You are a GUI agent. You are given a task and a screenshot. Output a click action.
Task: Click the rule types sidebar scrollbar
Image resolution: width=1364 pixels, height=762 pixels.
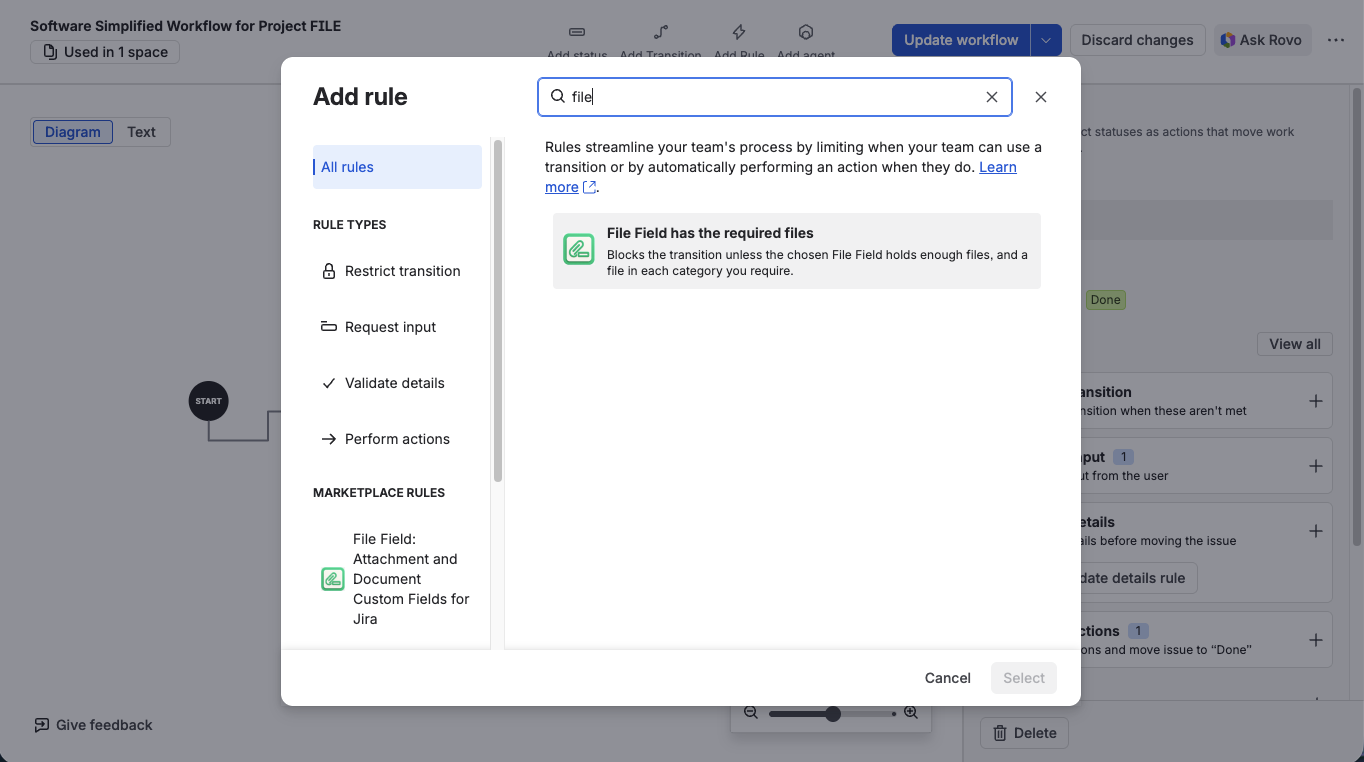498,311
